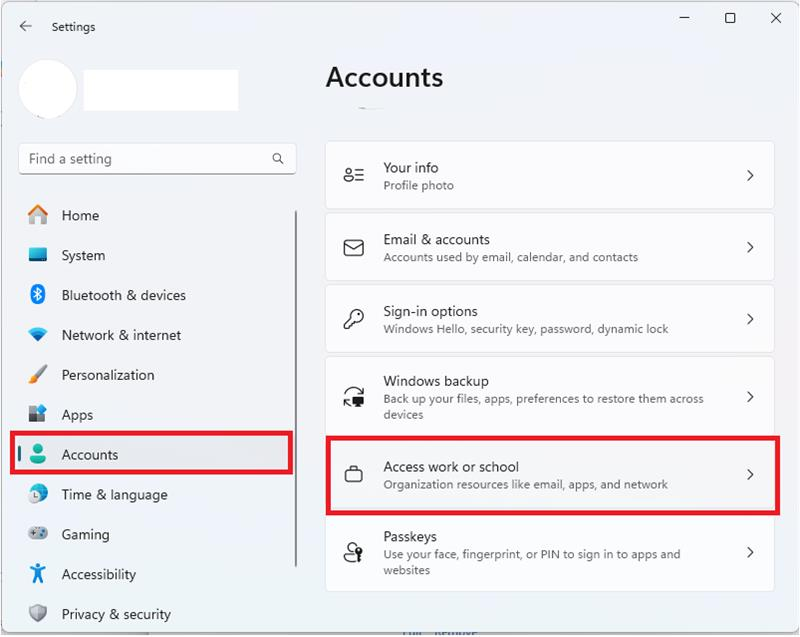Click the Accounts person icon
The width and height of the screenshot is (800, 637).
pos(38,454)
